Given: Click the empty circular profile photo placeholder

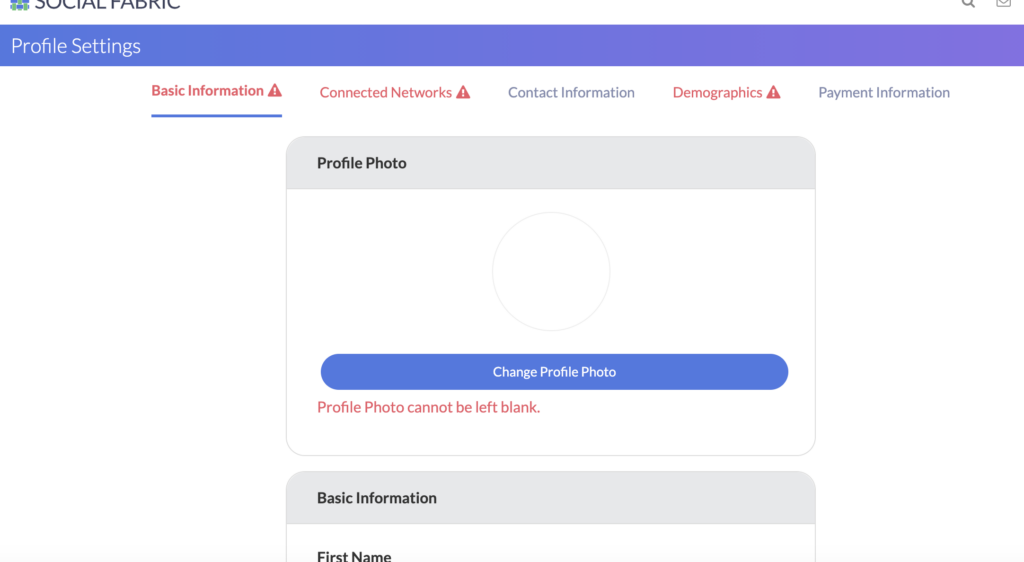Looking at the screenshot, I should coord(551,272).
